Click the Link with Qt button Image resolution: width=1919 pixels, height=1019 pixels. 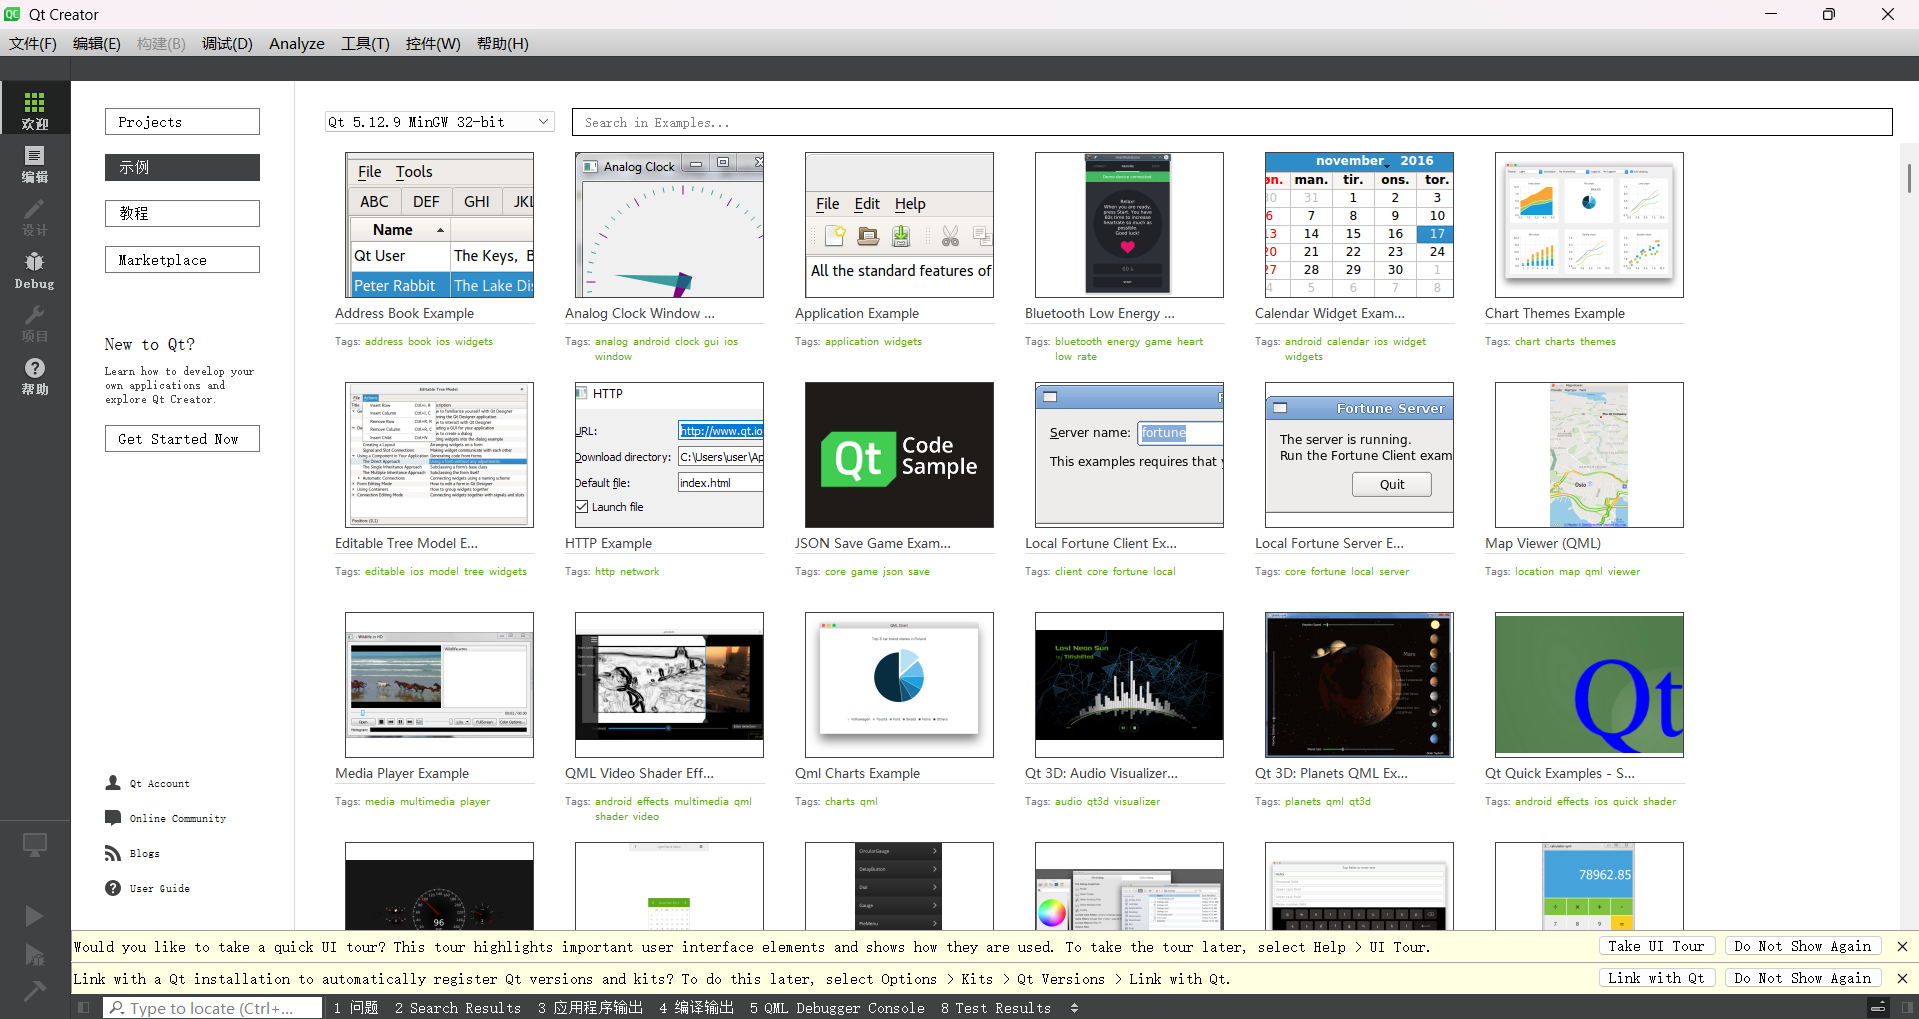pos(1656,978)
